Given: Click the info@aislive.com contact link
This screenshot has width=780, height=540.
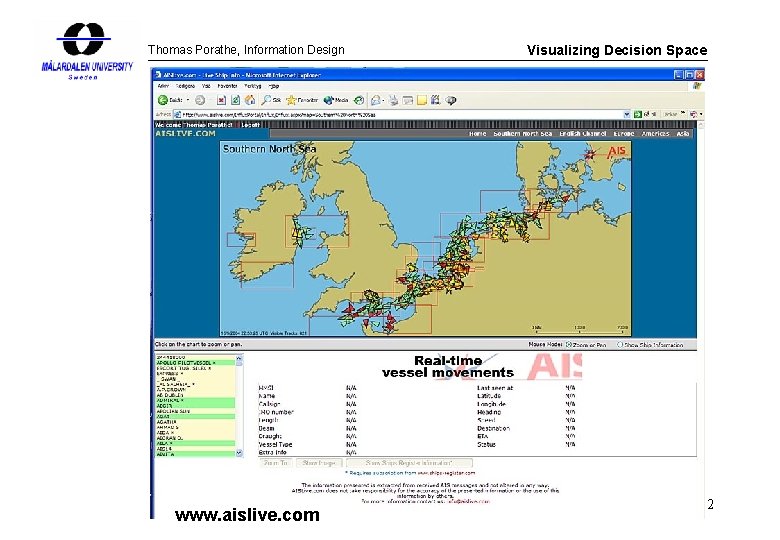Looking at the screenshot, I should [x=468, y=501].
